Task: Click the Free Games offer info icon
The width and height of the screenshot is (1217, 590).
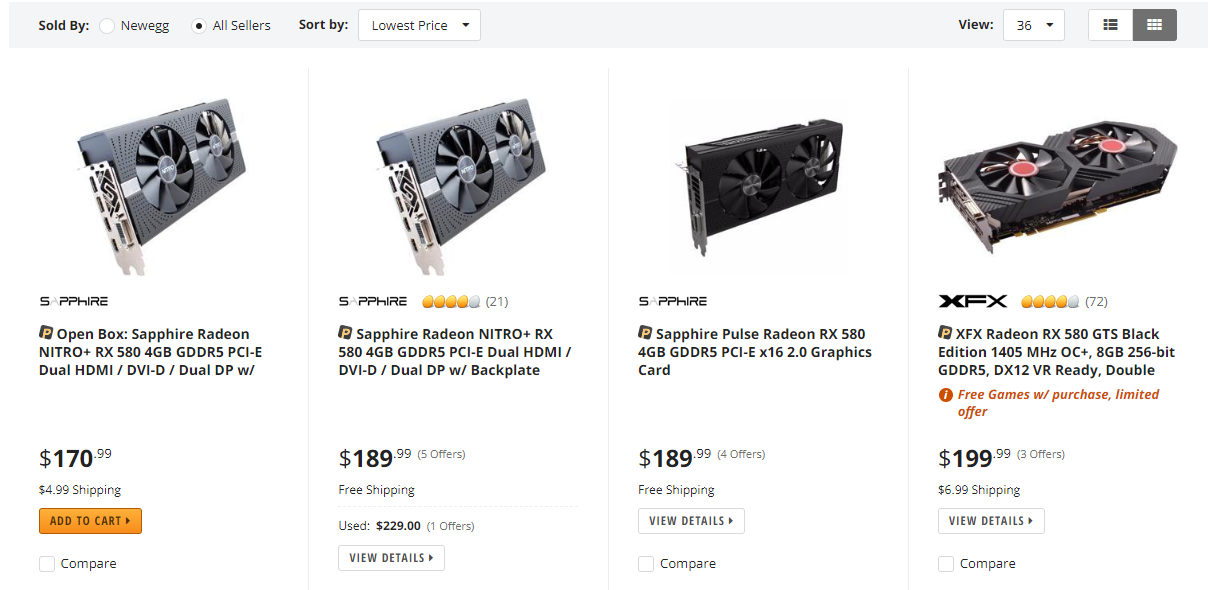Action: pos(946,395)
